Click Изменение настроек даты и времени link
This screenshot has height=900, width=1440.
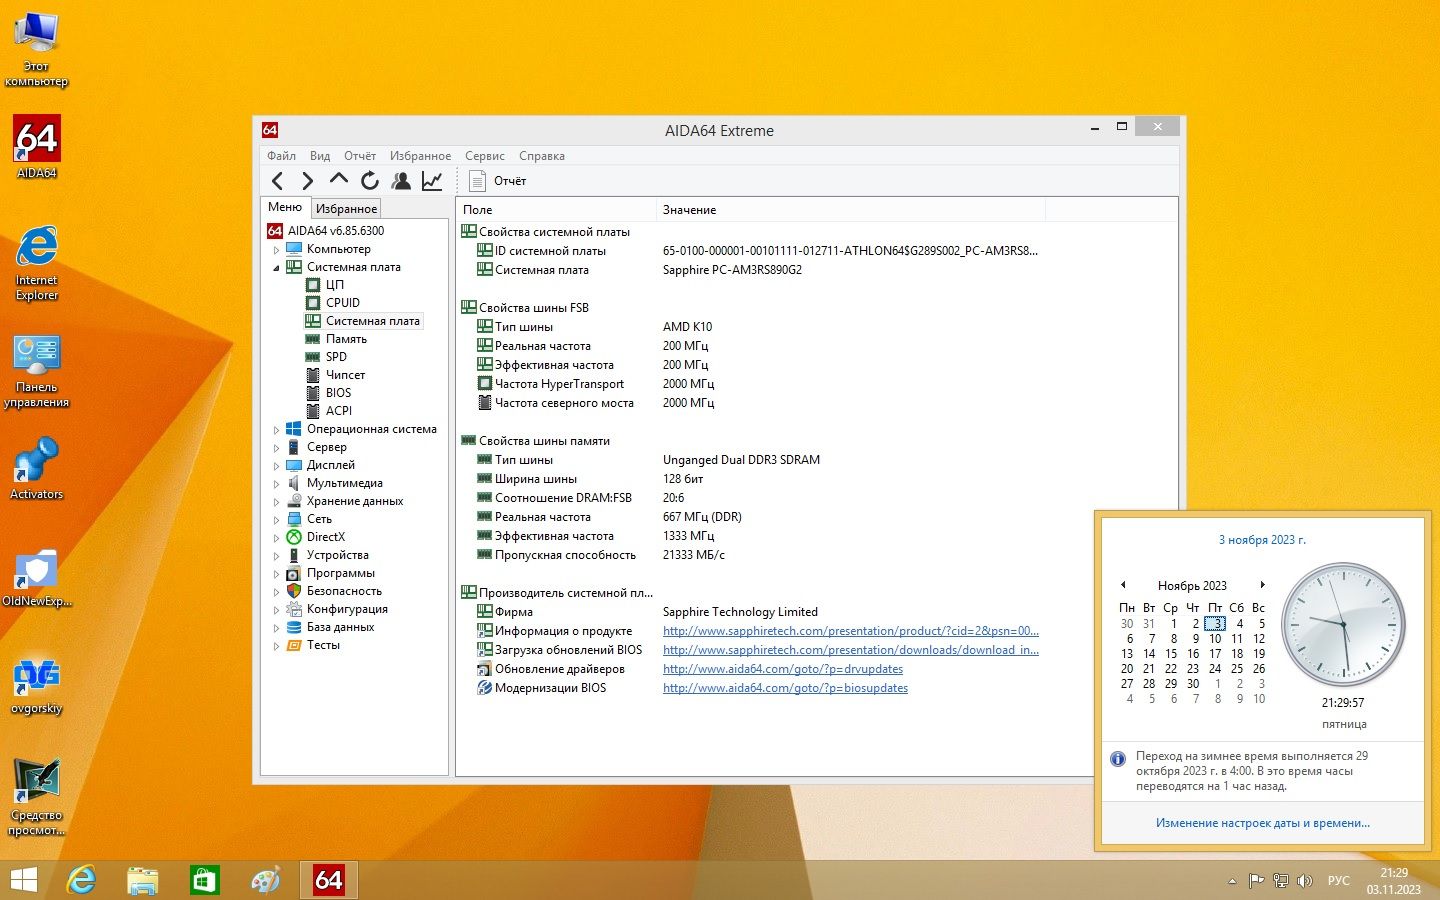pos(1263,823)
